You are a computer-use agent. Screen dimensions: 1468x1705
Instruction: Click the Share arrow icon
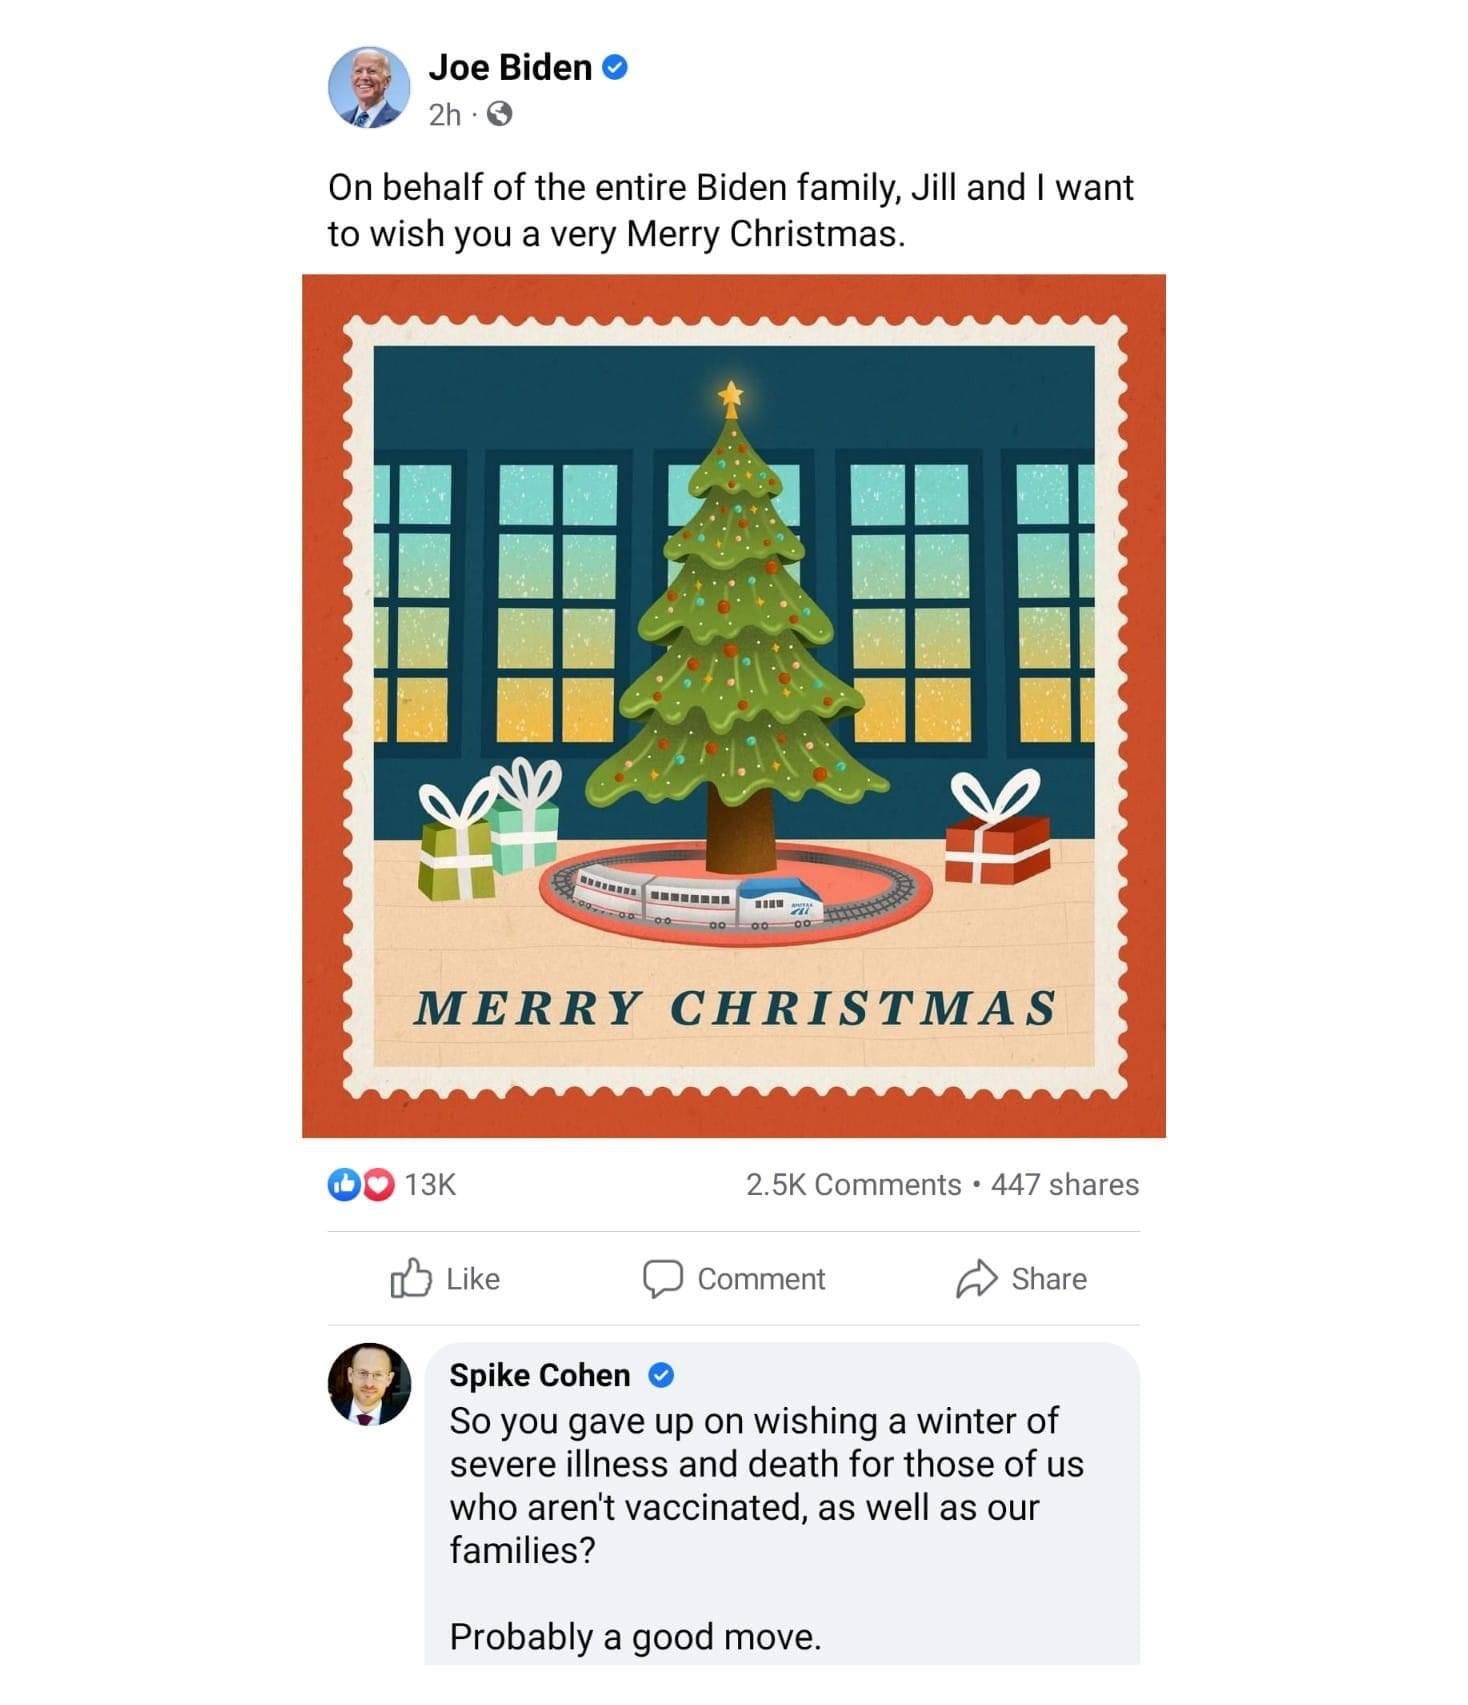(977, 1279)
